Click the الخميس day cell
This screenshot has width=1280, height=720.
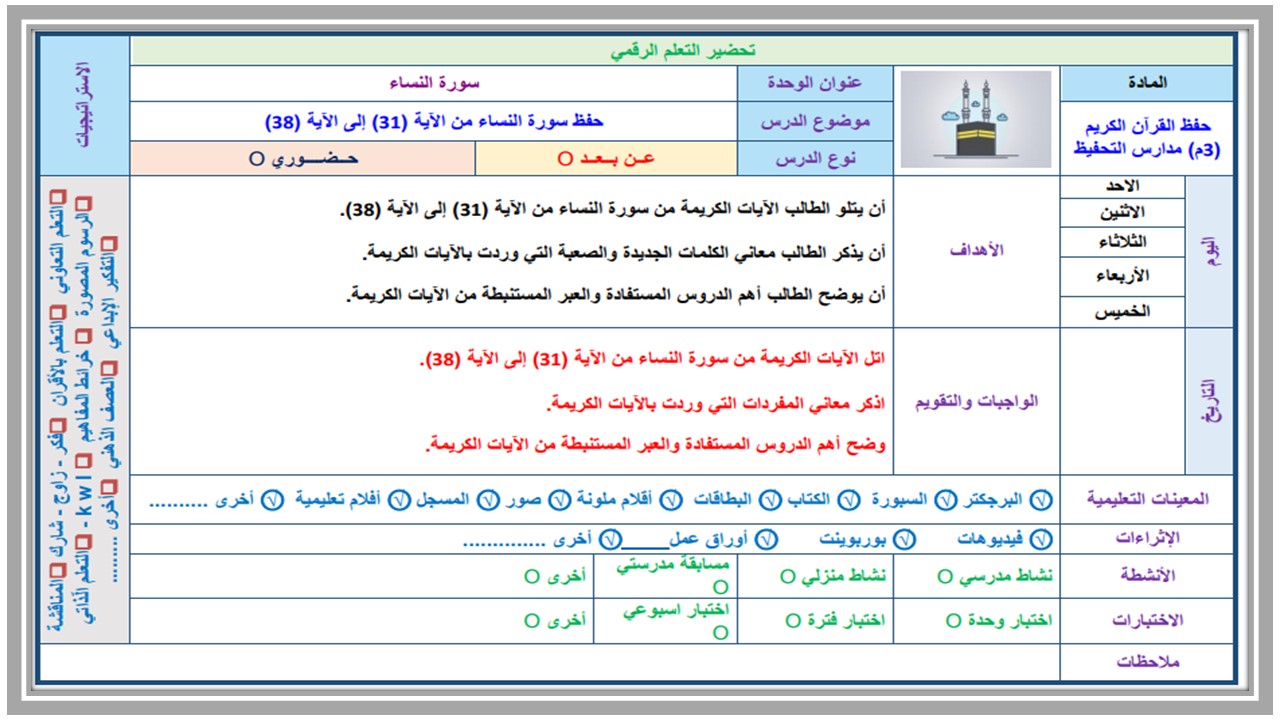coord(1122,312)
